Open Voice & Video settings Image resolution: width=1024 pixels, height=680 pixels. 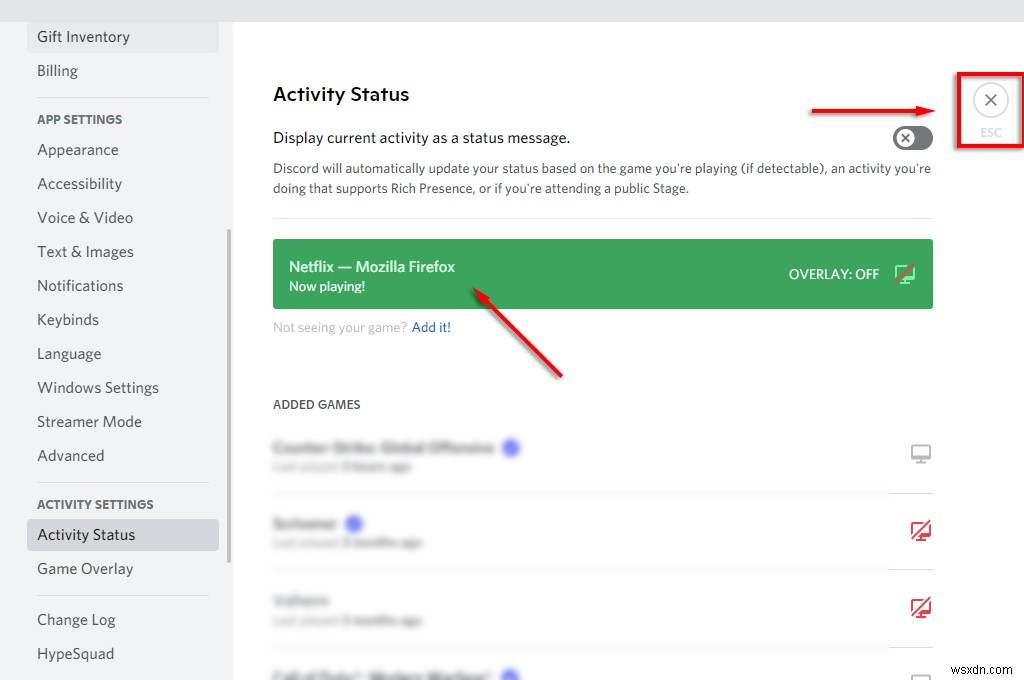click(x=85, y=217)
